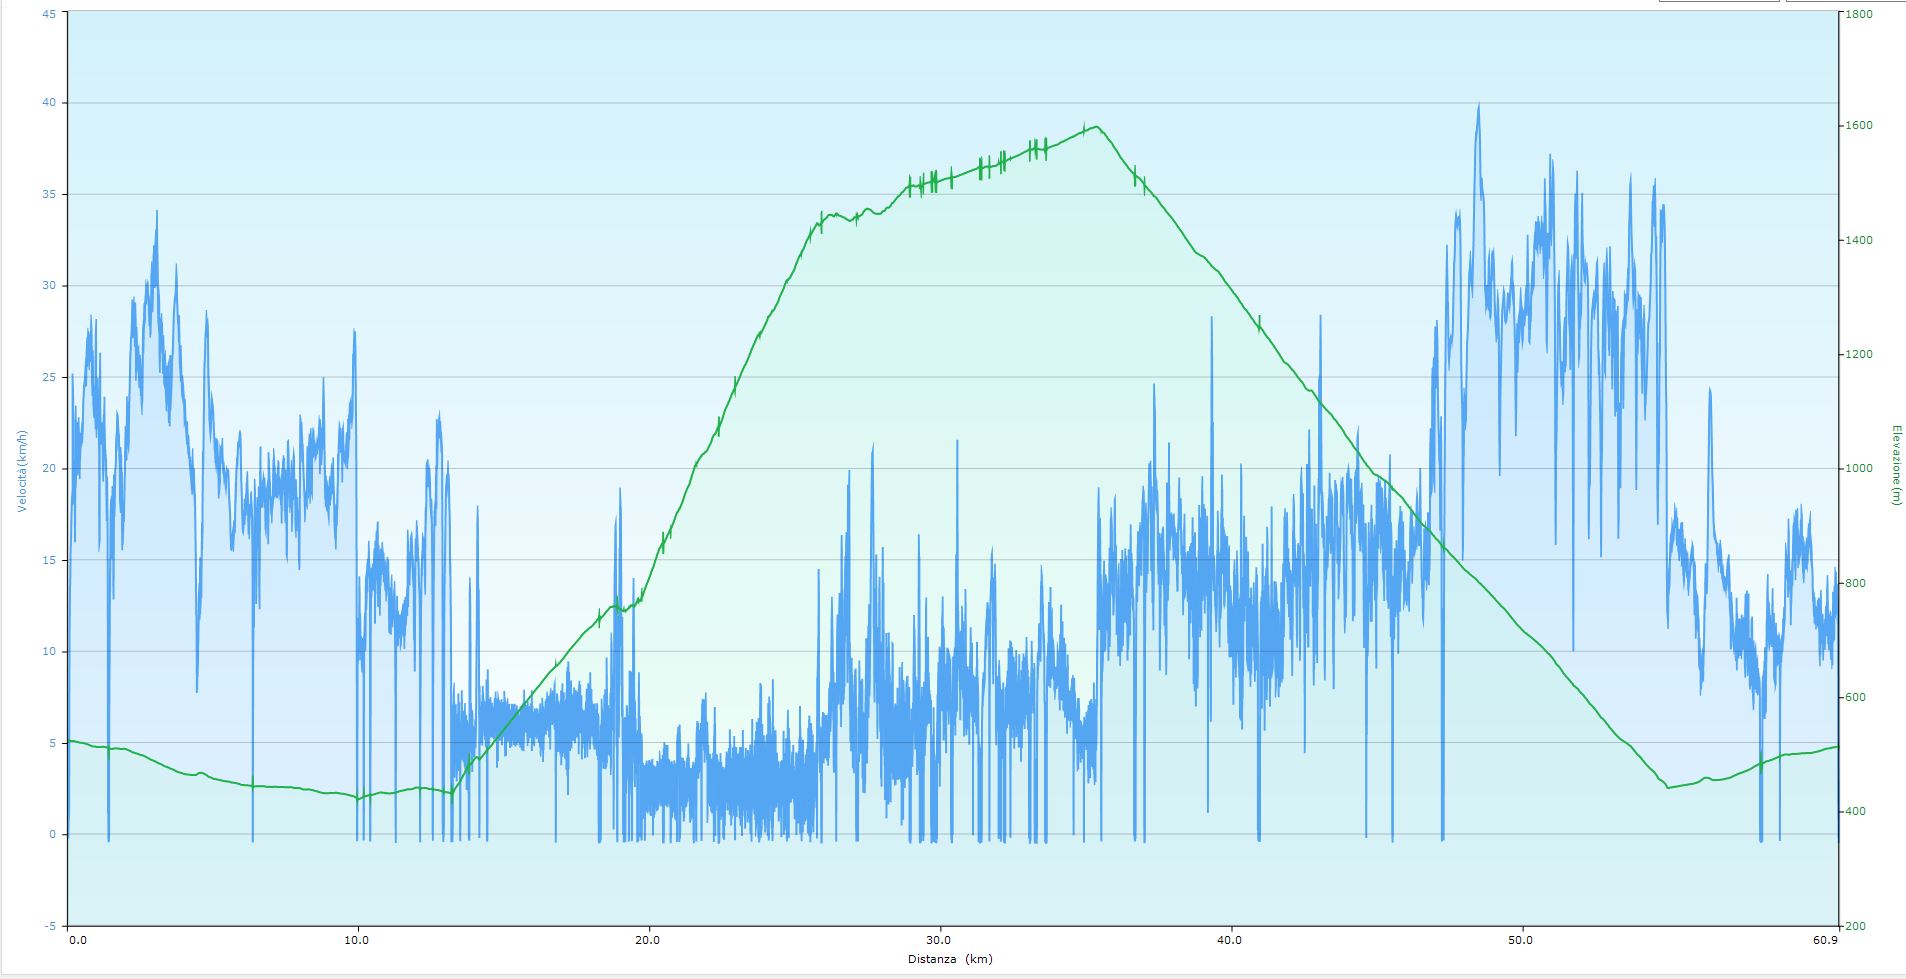Click the 1600 elevation axis label
Screen dimensions: 1906x979
pos(1859,126)
